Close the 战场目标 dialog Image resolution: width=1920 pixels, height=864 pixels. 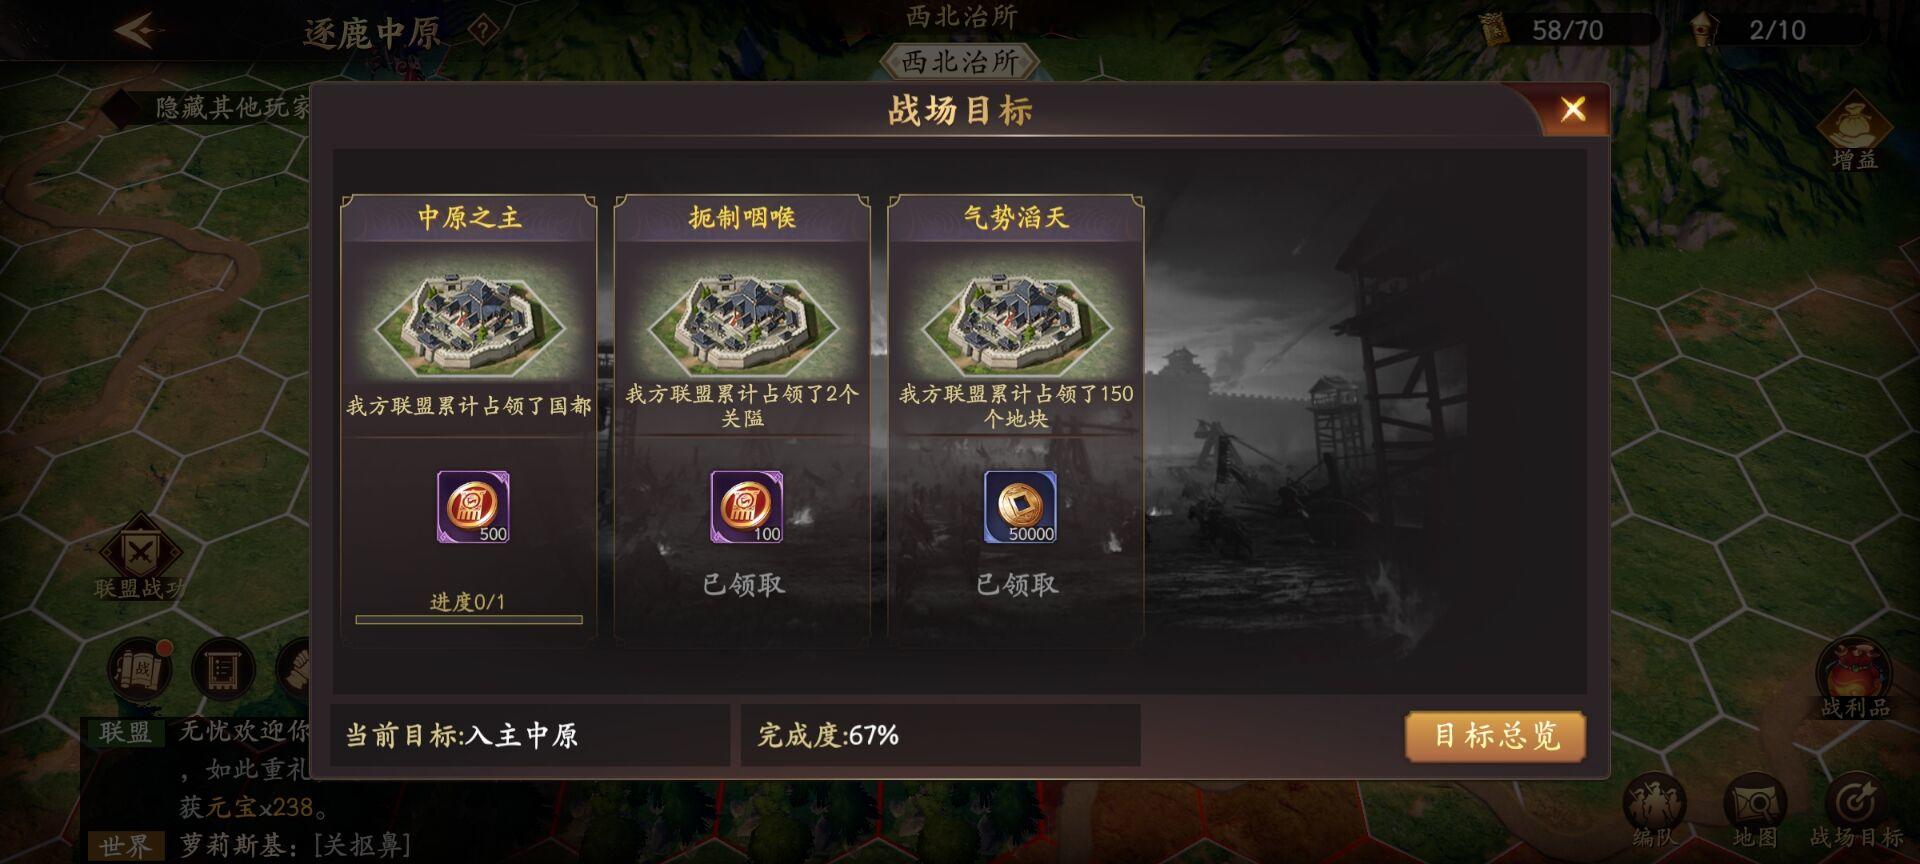tap(1573, 109)
